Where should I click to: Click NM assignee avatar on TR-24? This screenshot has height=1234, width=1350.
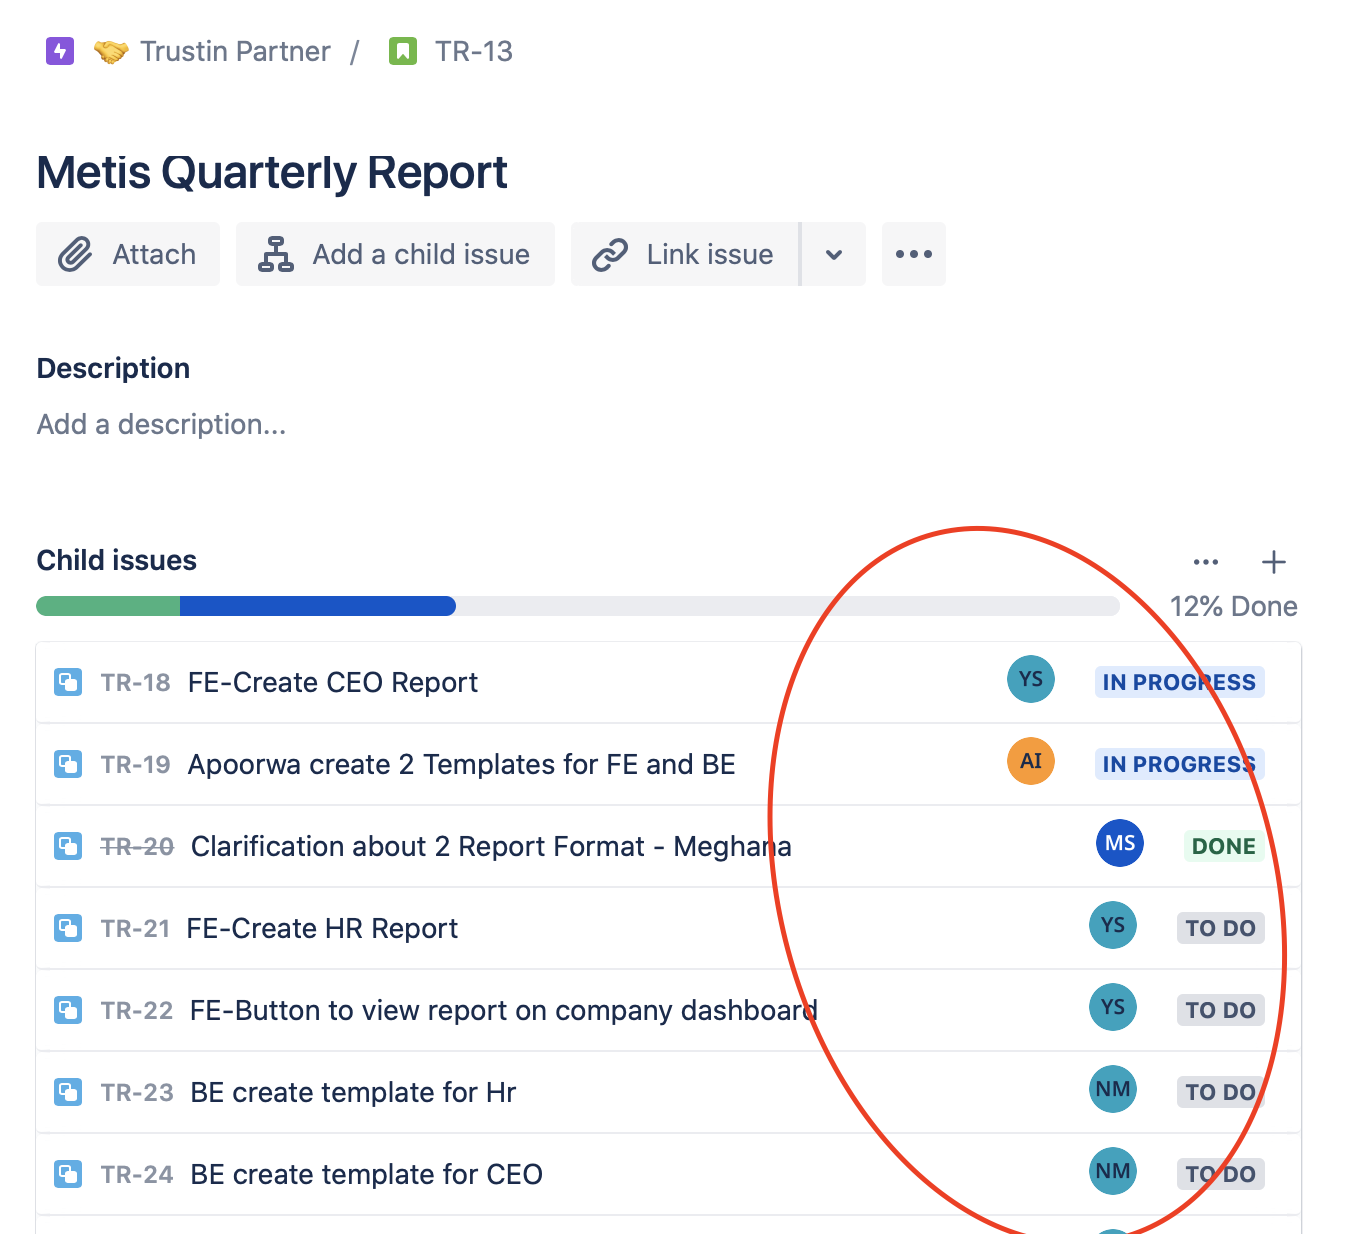1113,1172
